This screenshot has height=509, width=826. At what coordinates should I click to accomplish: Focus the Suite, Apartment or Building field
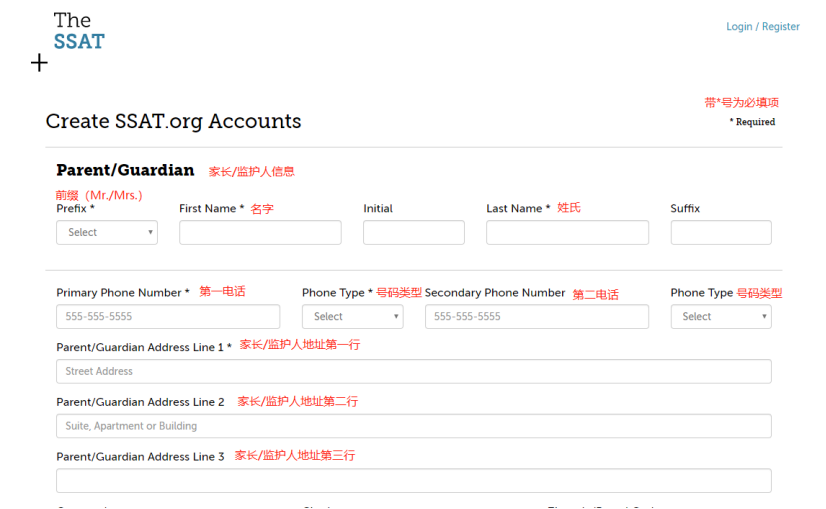[414, 426]
